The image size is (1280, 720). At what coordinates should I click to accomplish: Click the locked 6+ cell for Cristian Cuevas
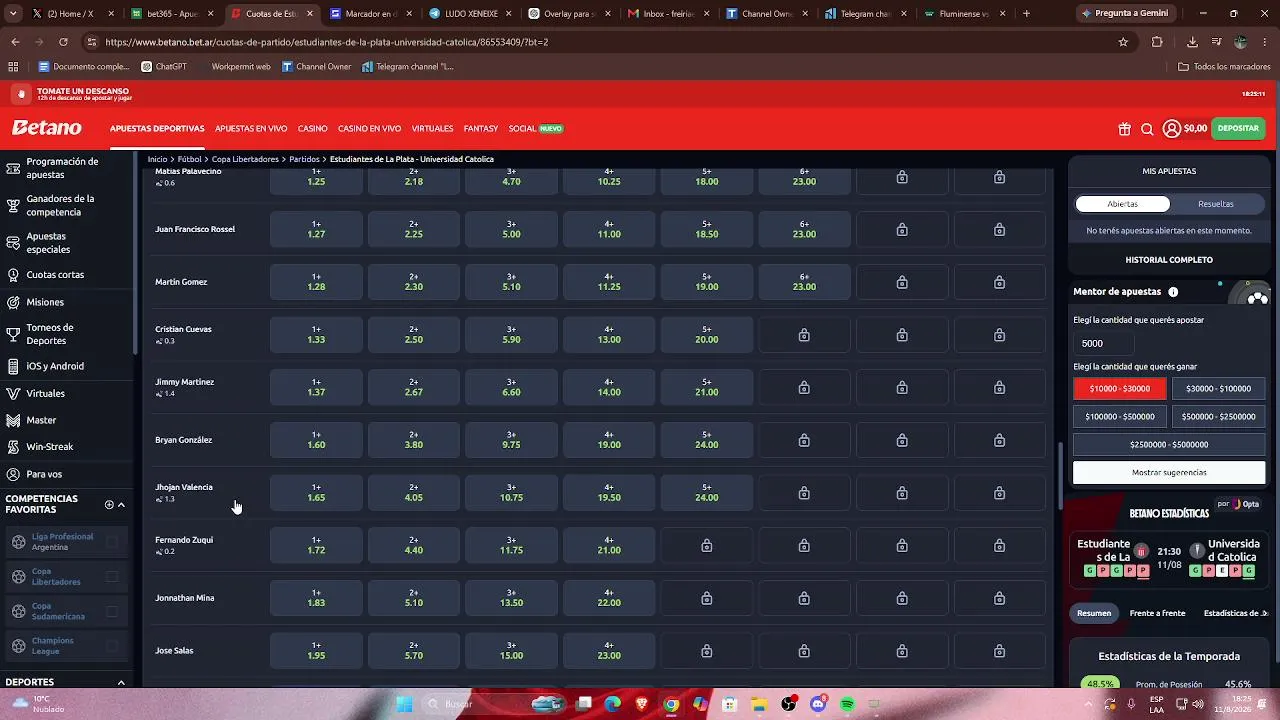coord(804,335)
